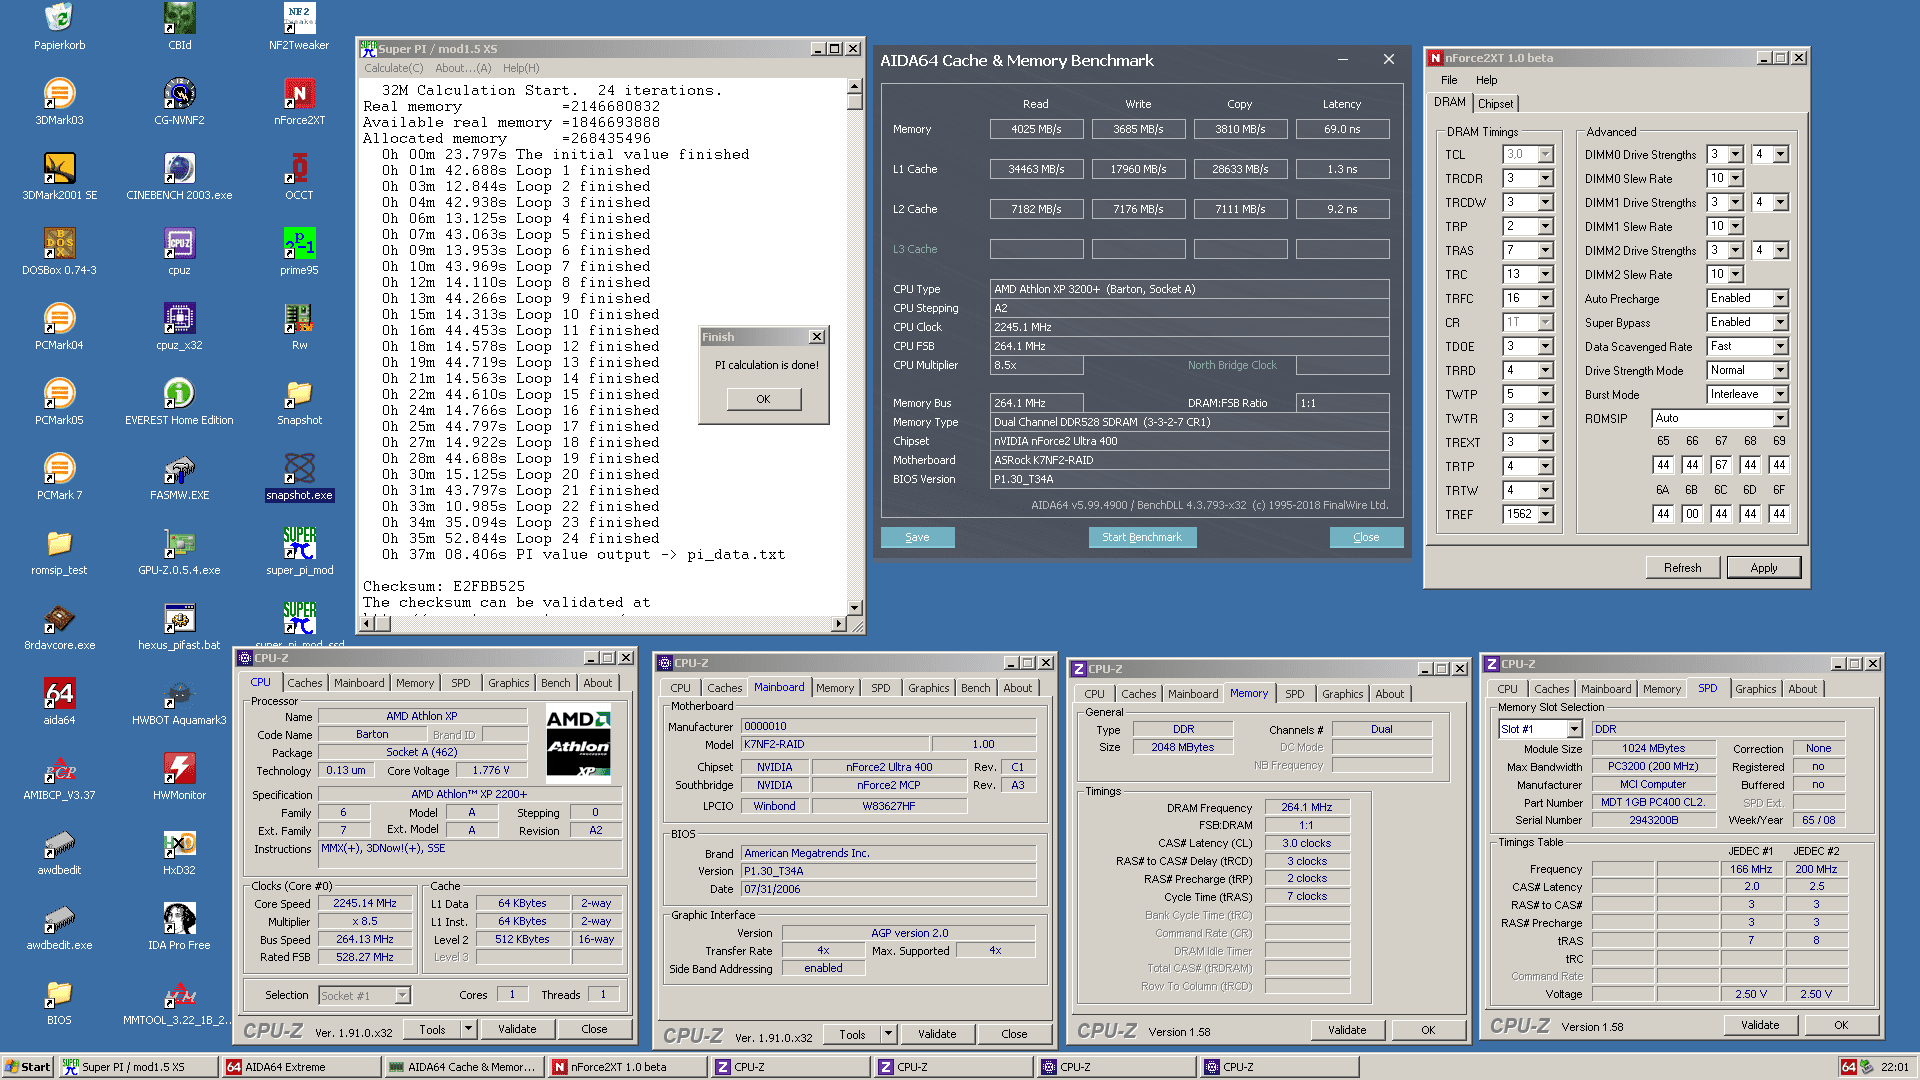Image resolution: width=1920 pixels, height=1080 pixels.
Task: Click the Super PI horizontal scrollbar right arrow
Action: point(838,624)
